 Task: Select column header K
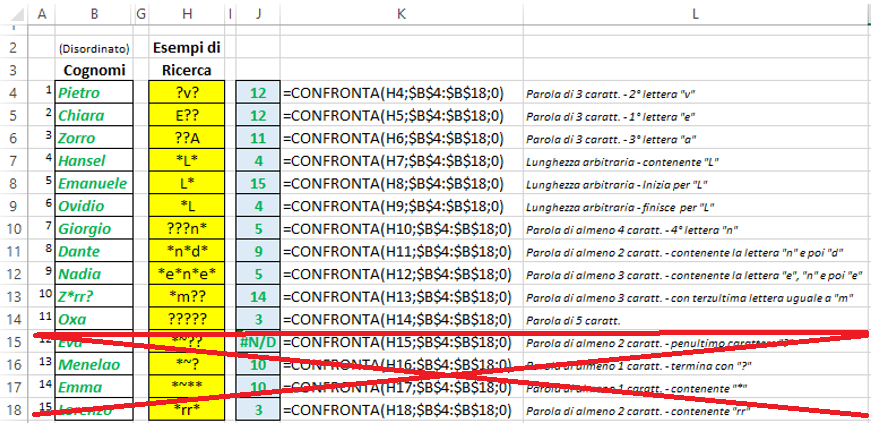401,14
